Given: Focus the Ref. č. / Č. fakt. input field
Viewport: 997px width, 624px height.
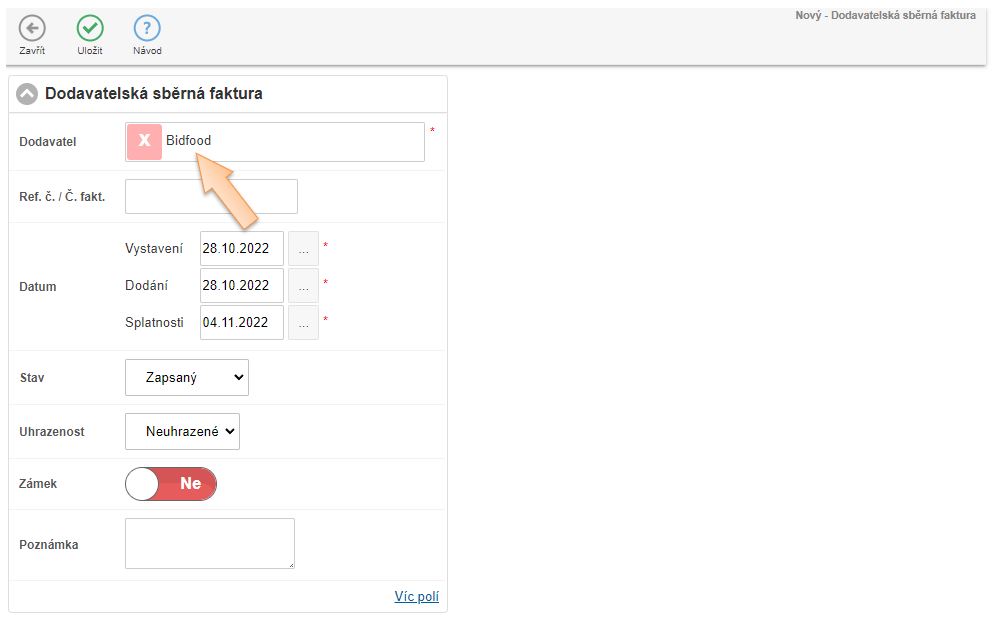Looking at the screenshot, I should point(211,197).
